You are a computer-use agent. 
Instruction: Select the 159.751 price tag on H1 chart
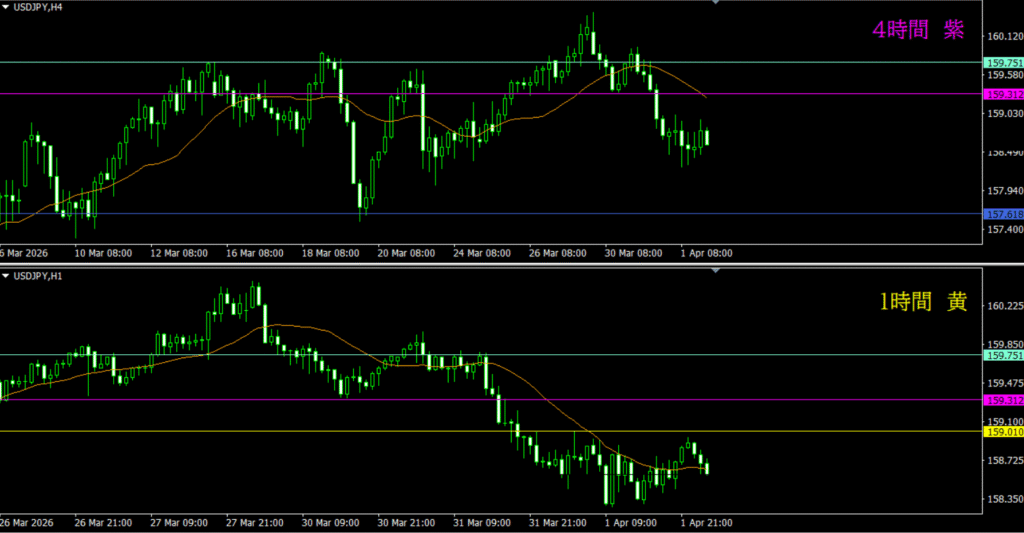(x=1003, y=355)
